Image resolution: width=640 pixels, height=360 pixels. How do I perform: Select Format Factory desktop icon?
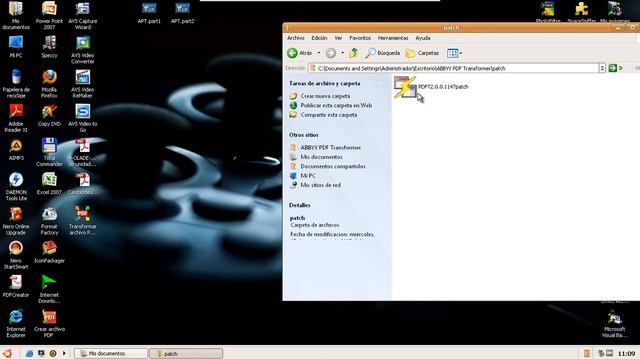pyautogui.click(x=49, y=221)
